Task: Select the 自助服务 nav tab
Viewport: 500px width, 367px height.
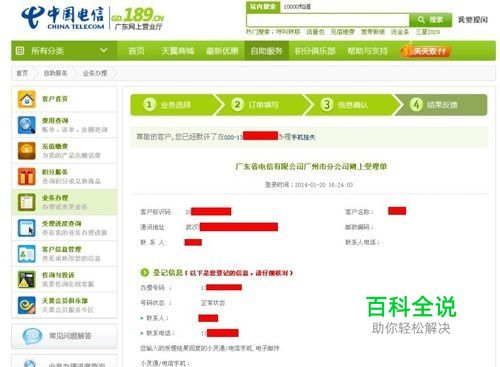Action: 267,51
